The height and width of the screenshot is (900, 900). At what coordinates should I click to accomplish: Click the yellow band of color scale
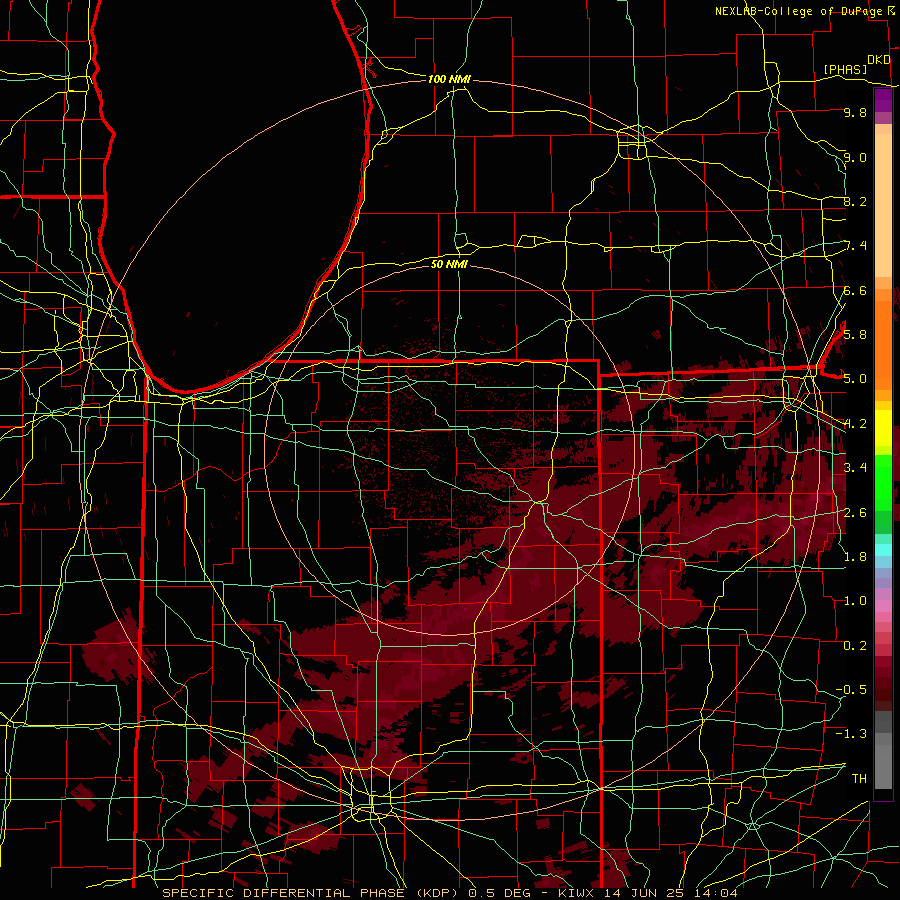click(x=883, y=428)
